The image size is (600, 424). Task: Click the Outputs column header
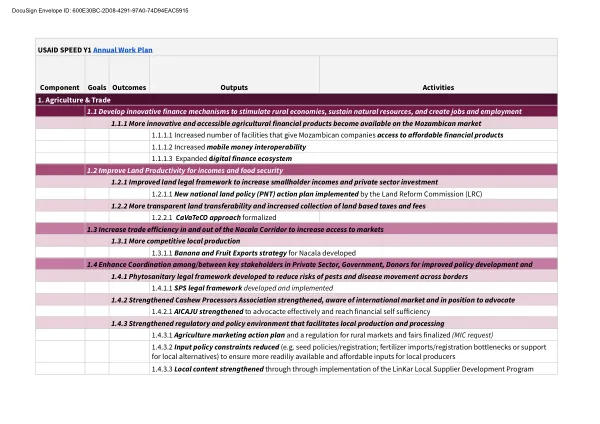pos(234,87)
